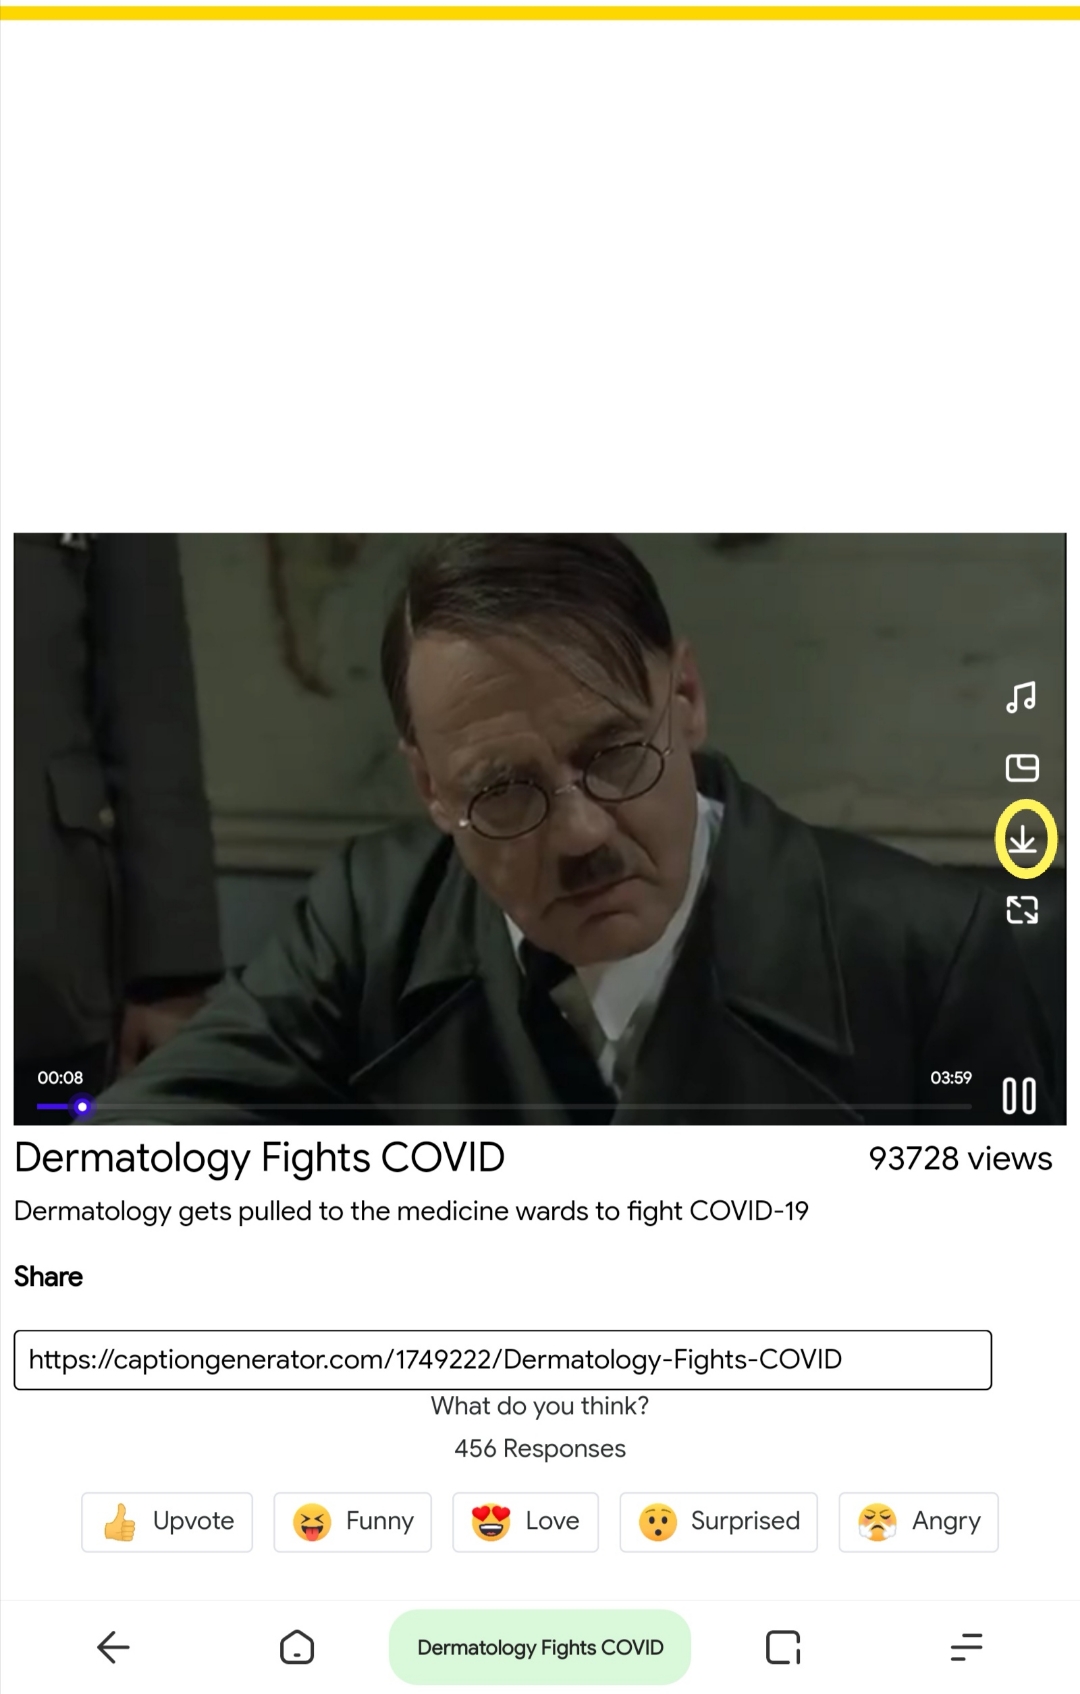Open picture-in-picture mode icon
Image resolution: width=1080 pixels, height=1694 pixels.
tap(1022, 768)
